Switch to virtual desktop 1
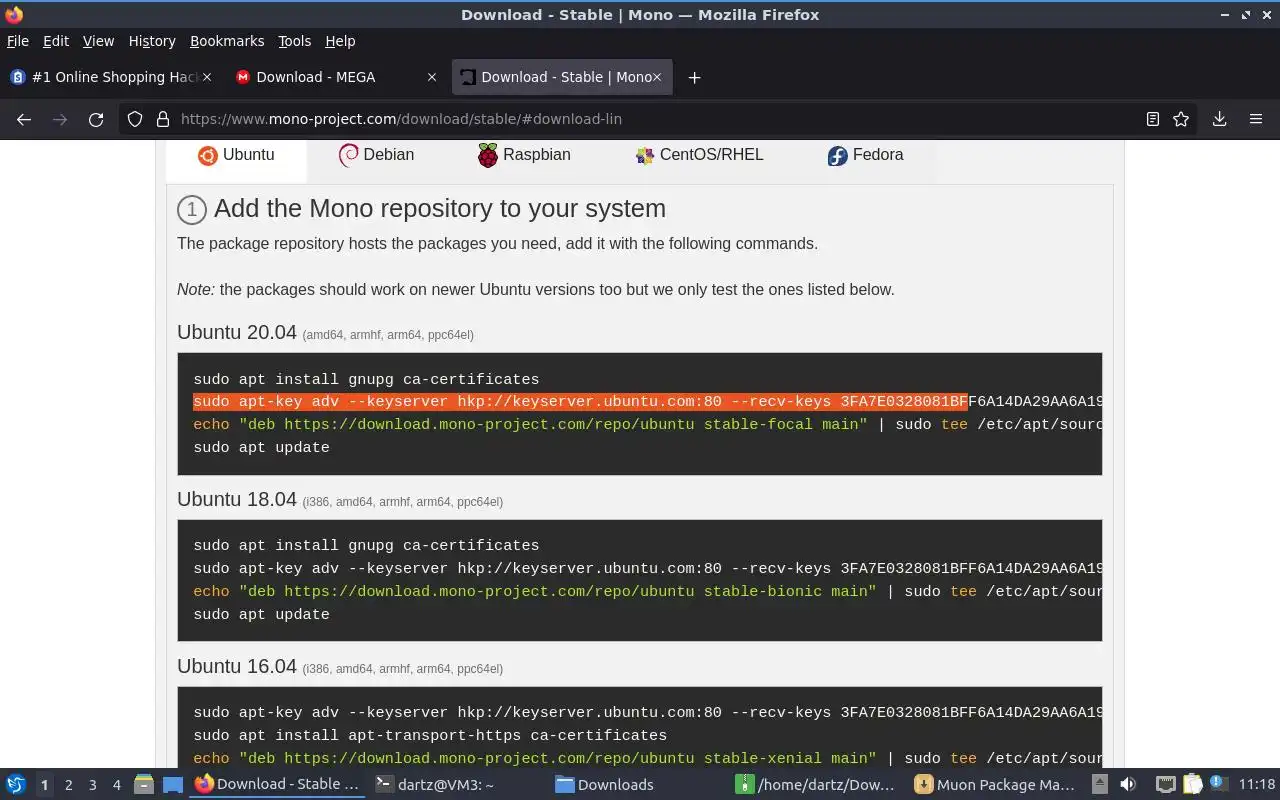The image size is (1280, 800). point(44,785)
